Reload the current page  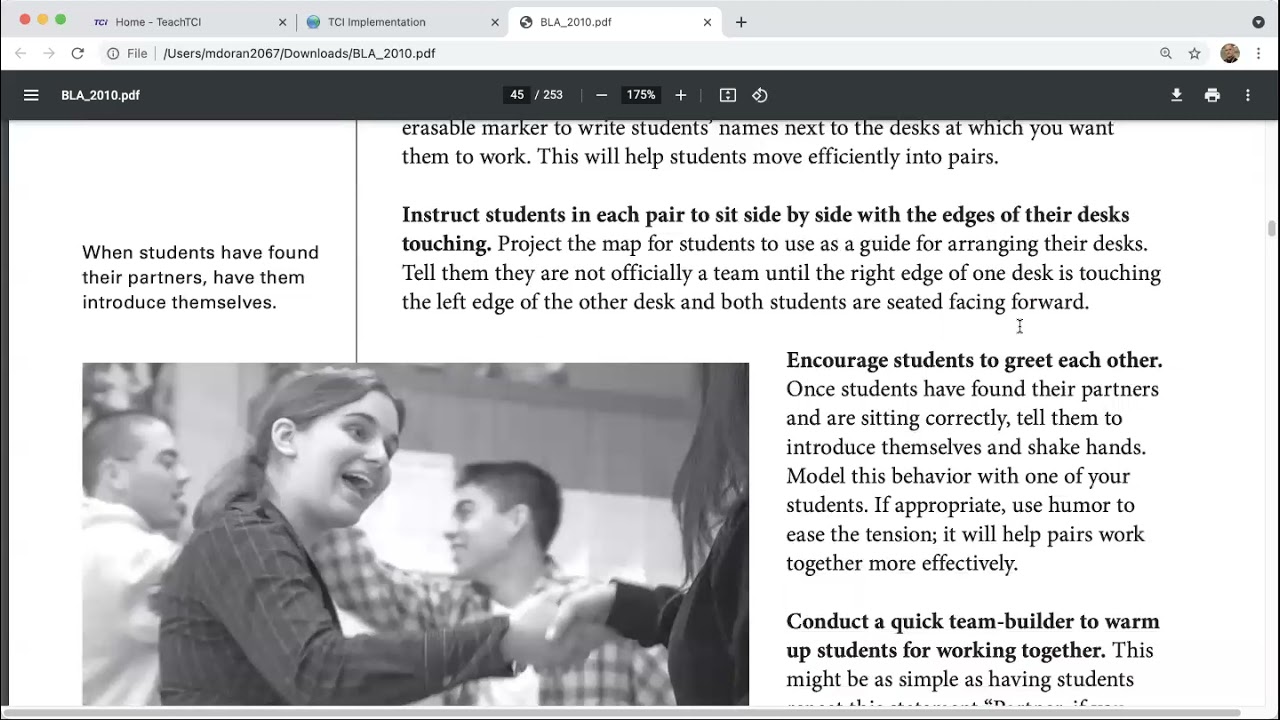(x=77, y=53)
